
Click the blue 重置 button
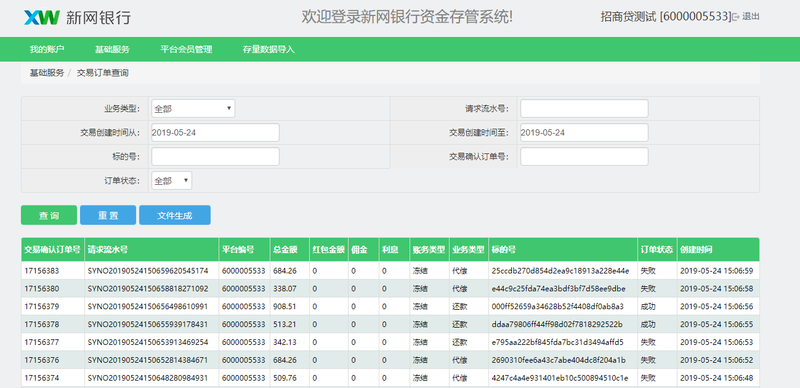(x=108, y=215)
